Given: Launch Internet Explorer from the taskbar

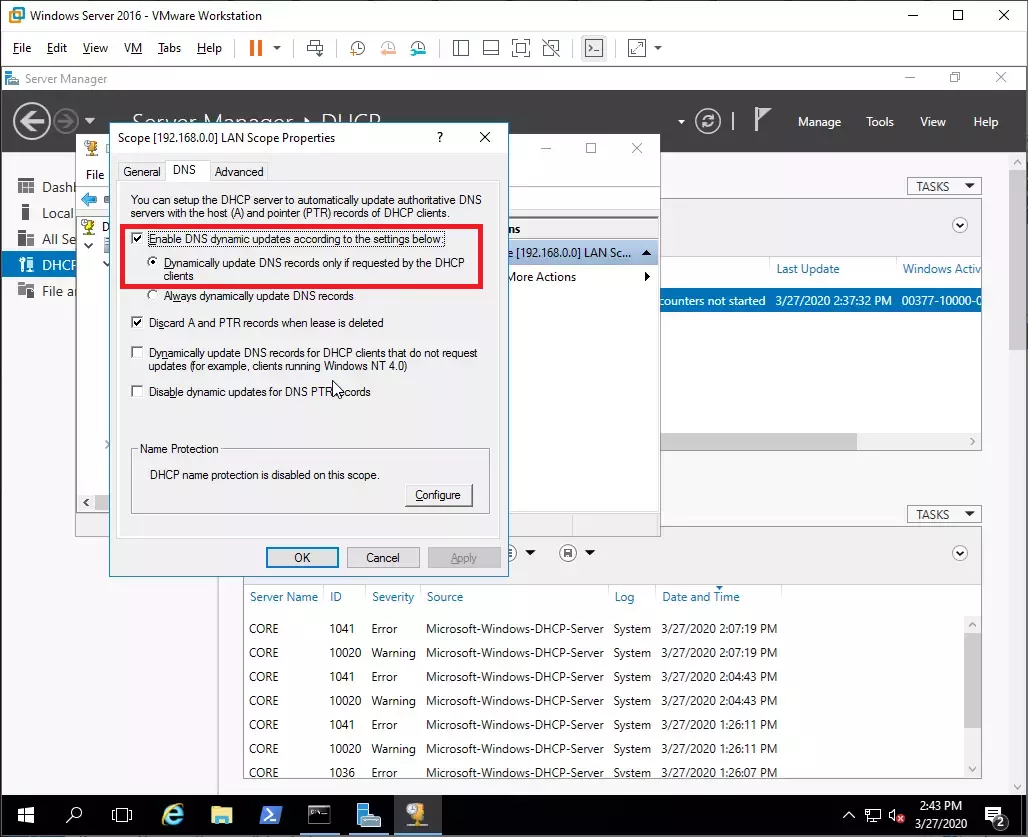Looking at the screenshot, I should 172,815.
